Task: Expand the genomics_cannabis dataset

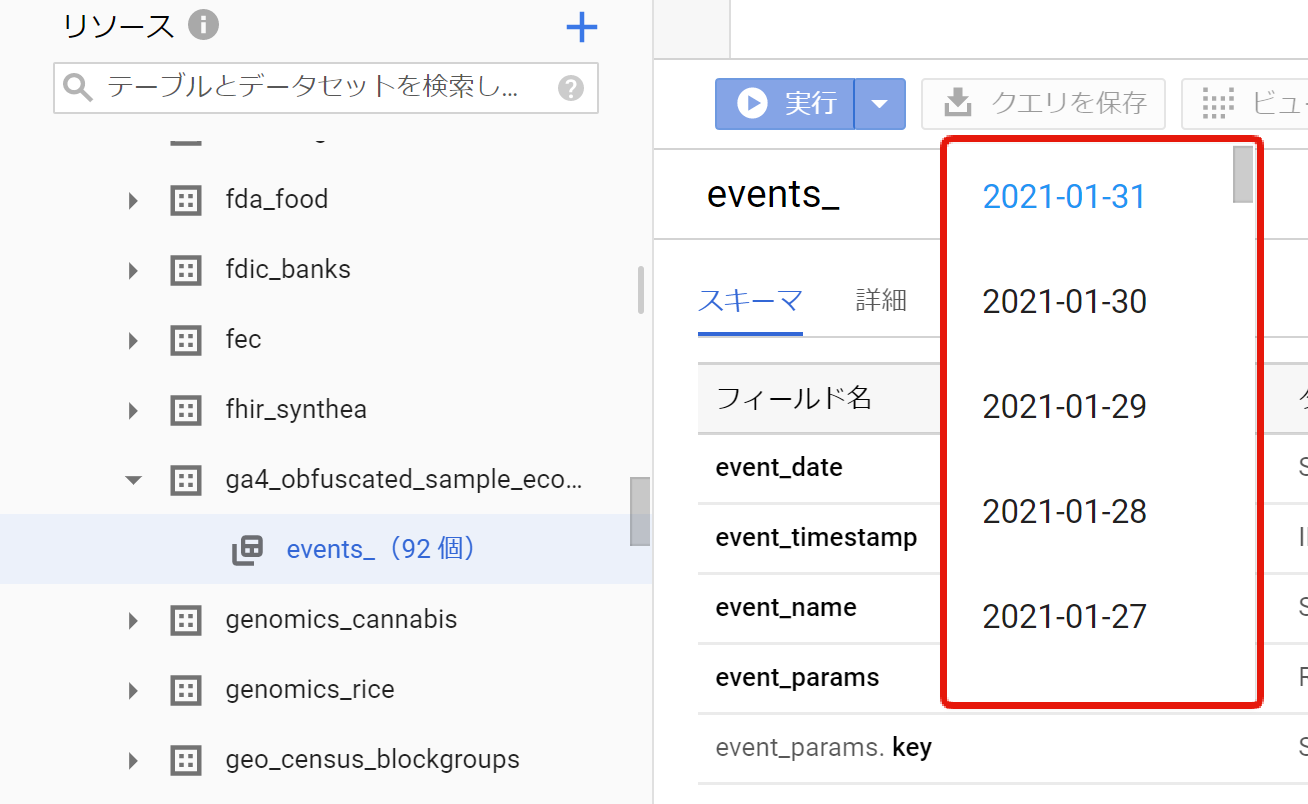Action: click(x=133, y=621)
